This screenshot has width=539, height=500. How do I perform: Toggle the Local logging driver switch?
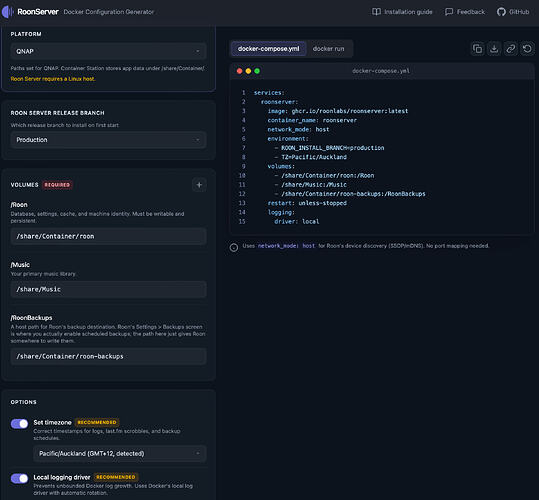click(x=19, y=478)
